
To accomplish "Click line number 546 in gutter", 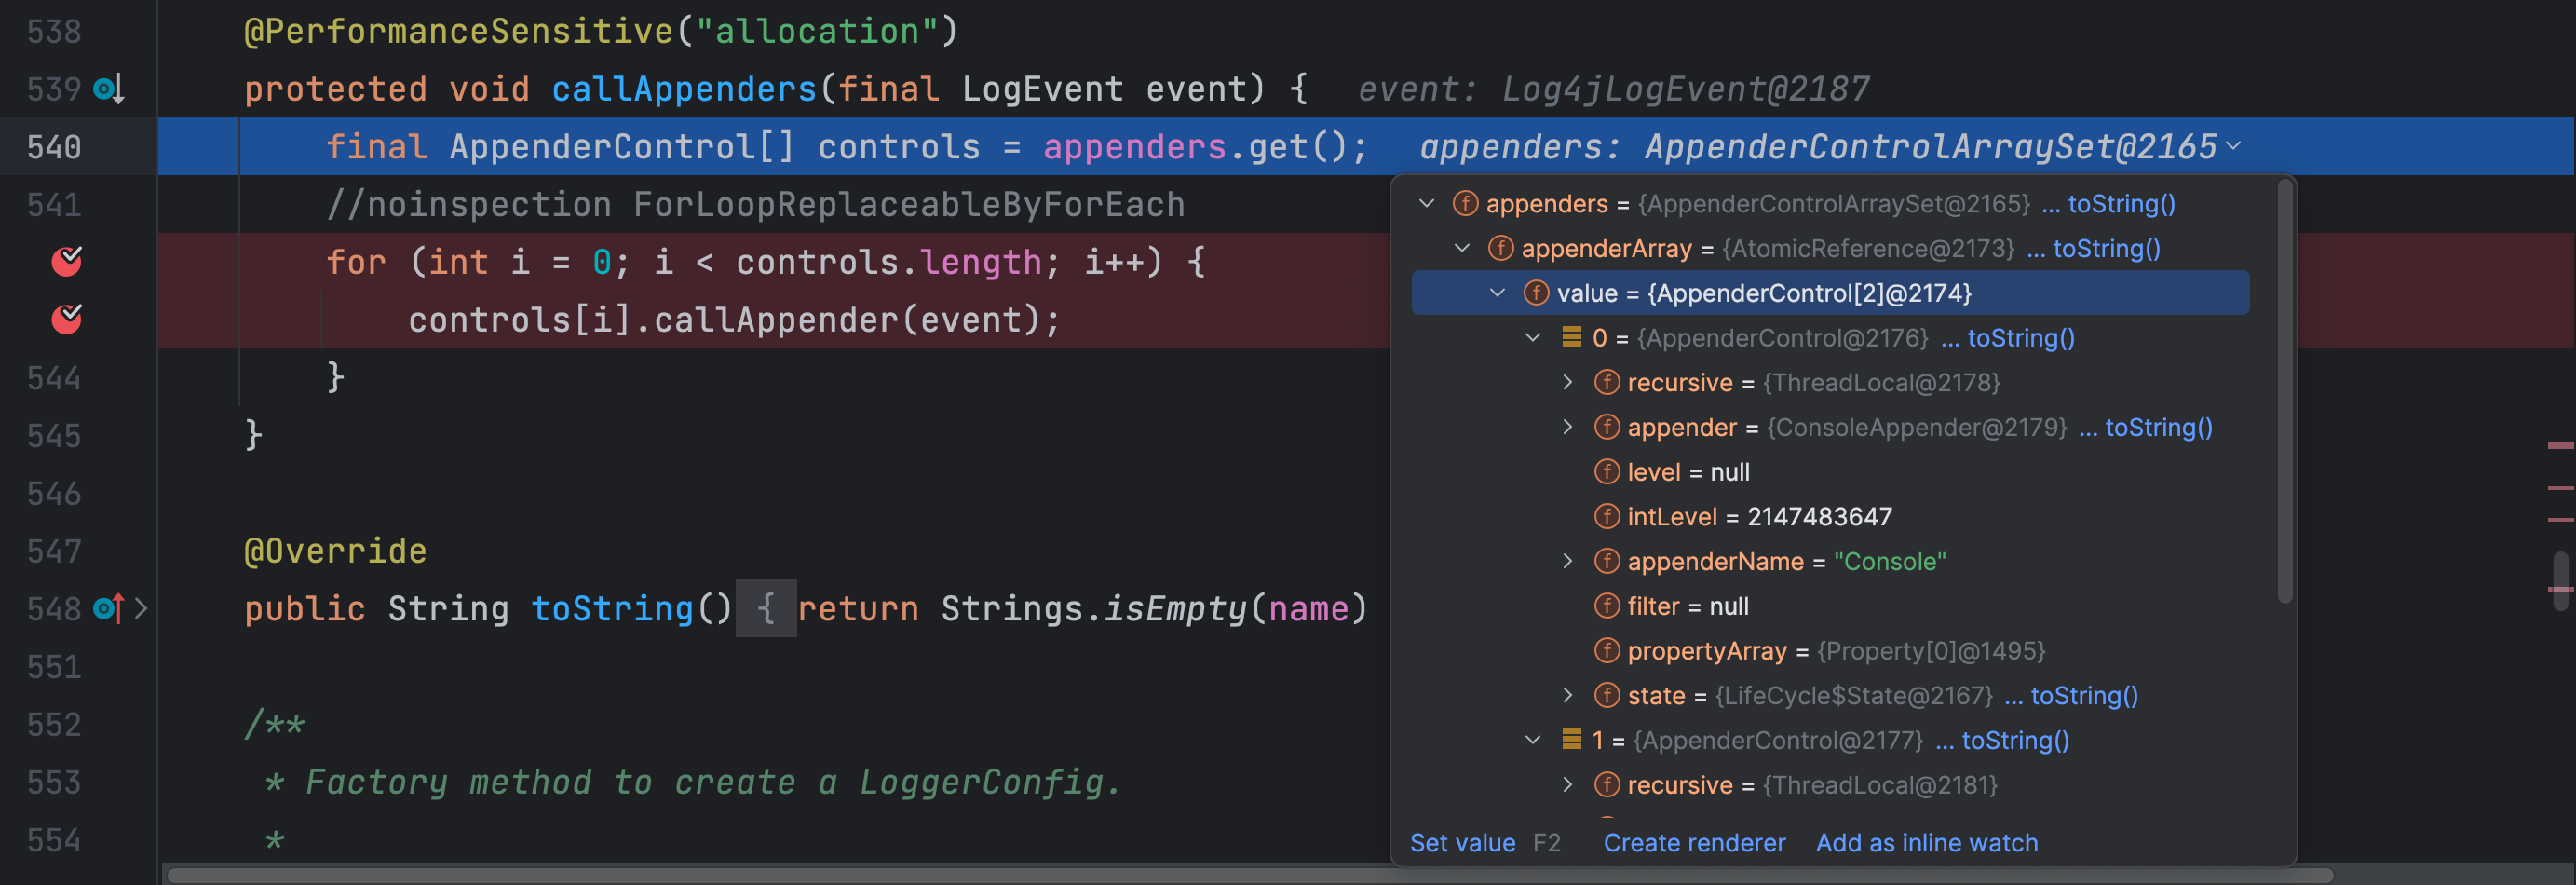I will point(54,493).
